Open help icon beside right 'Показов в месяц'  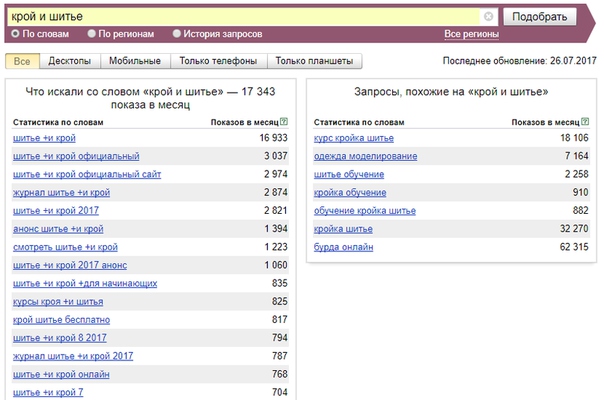(585, 122)
